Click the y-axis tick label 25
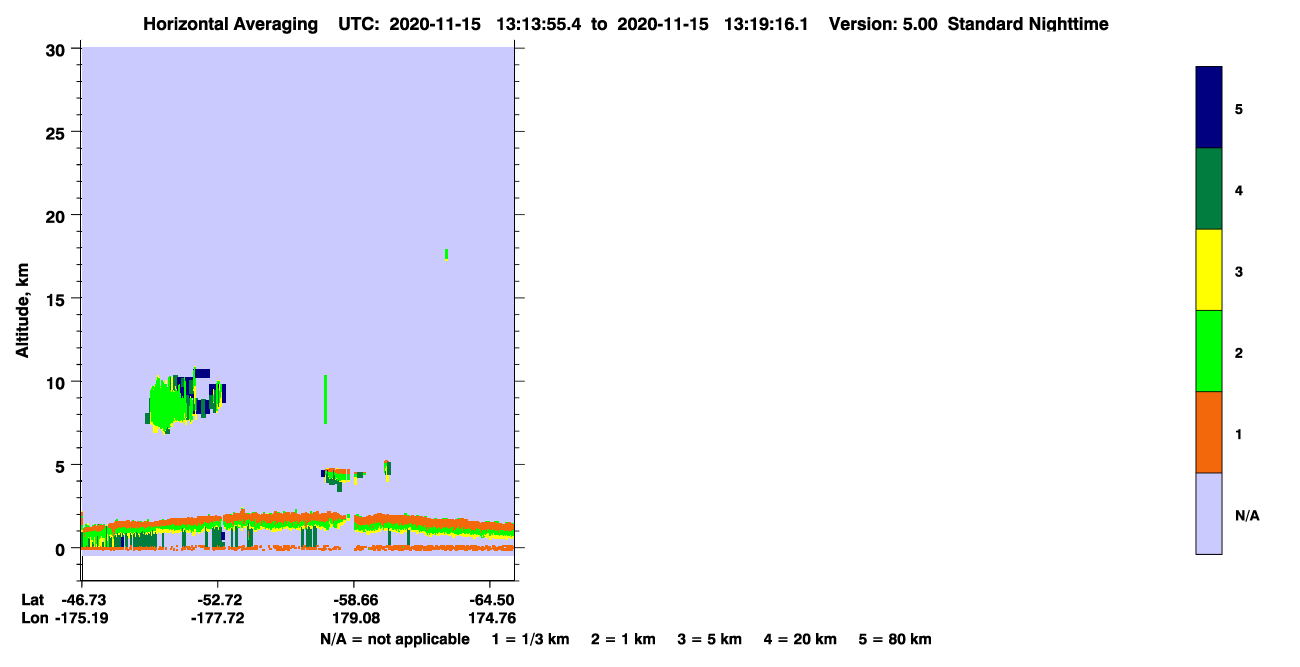Image resolution: width=1300 pixels, height=667 pixels. pos(58,132)
